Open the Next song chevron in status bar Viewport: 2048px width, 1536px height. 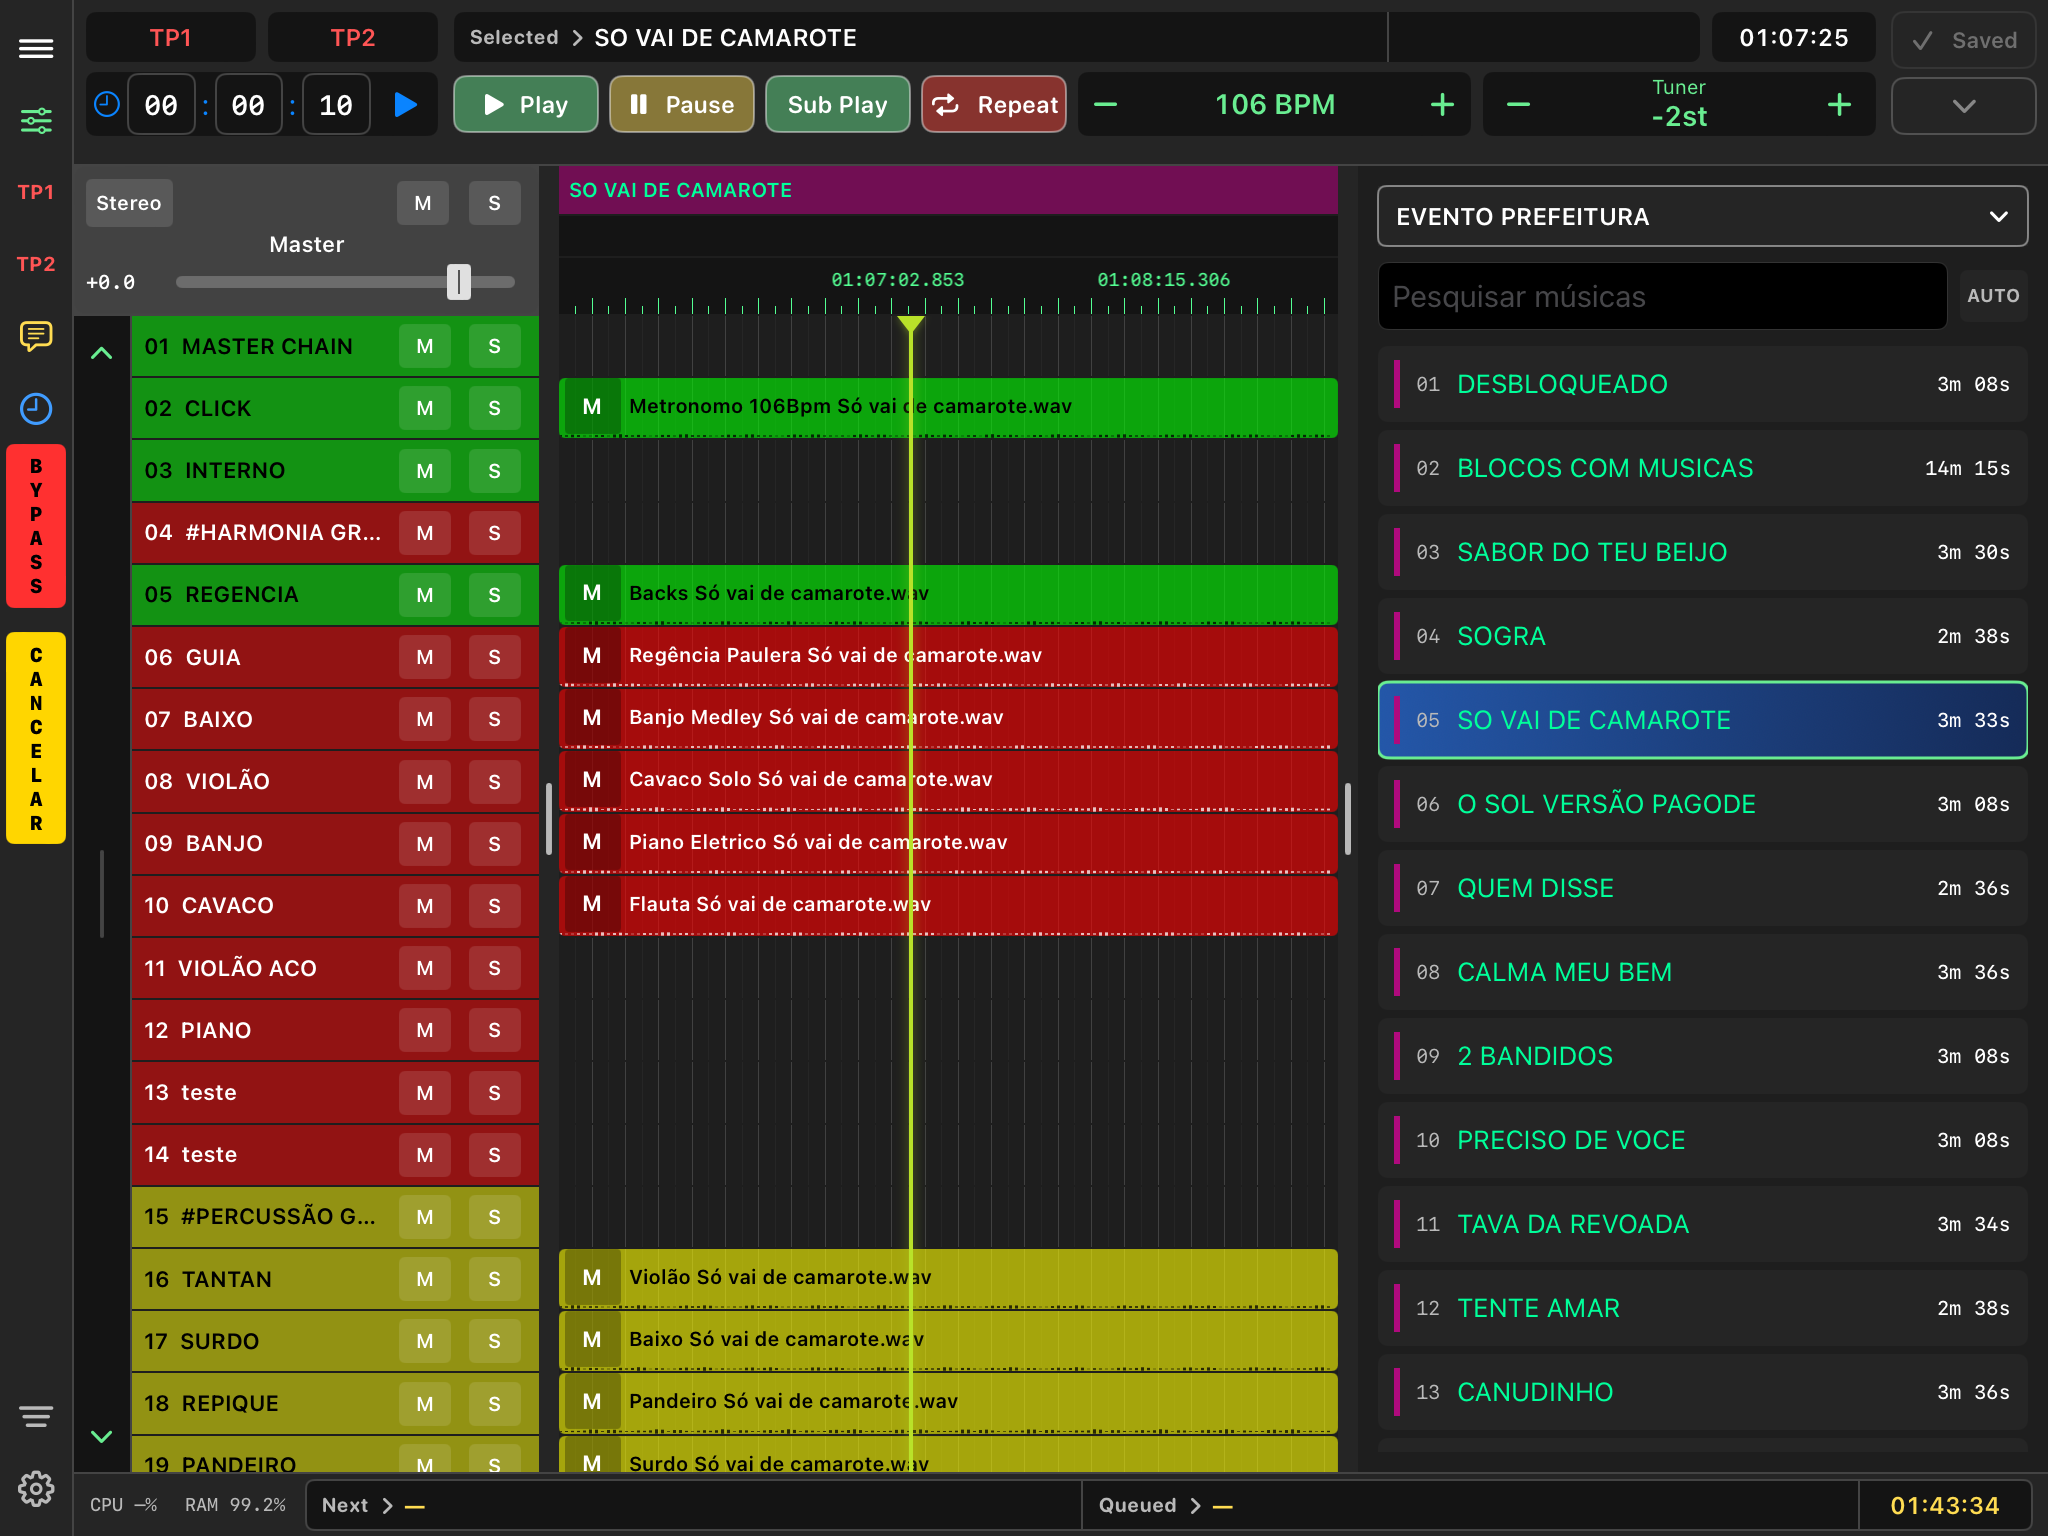pyautogui.click(x=387, y=1506)
